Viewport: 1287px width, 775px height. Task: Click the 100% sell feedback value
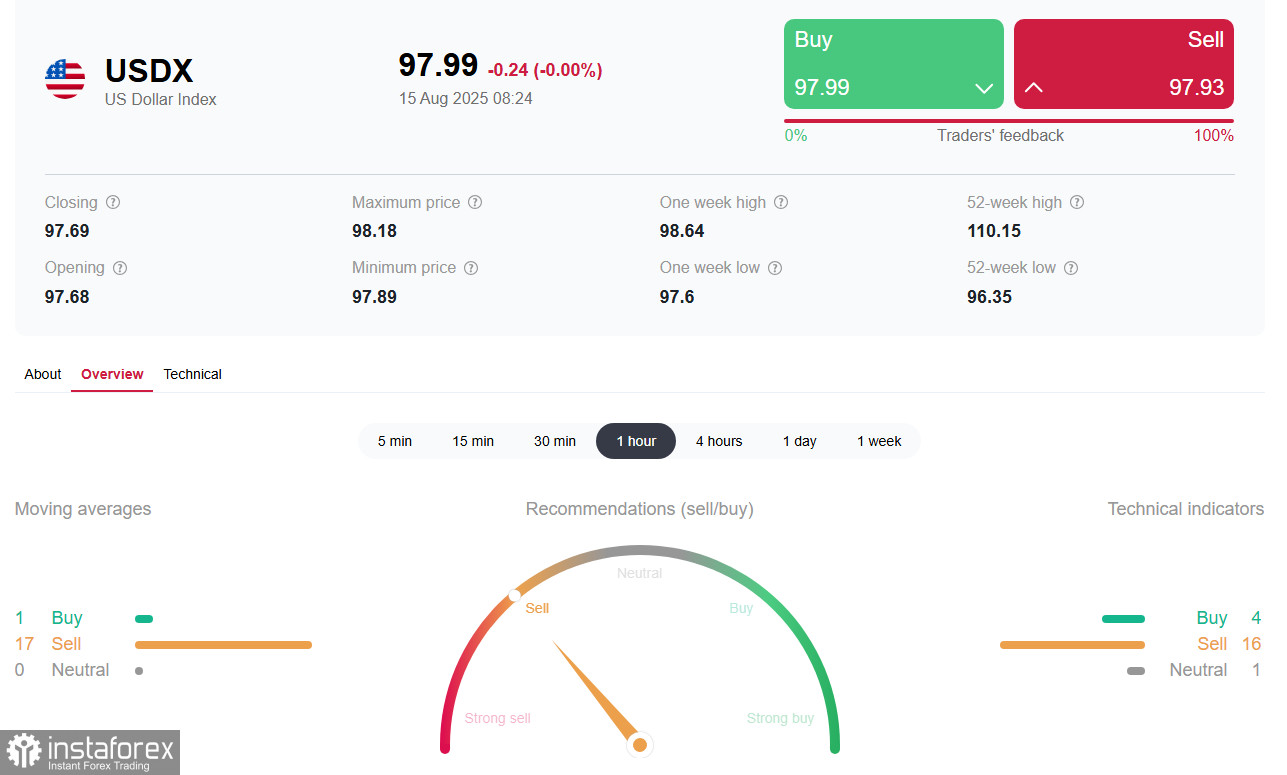click(x=1214, y=135)
